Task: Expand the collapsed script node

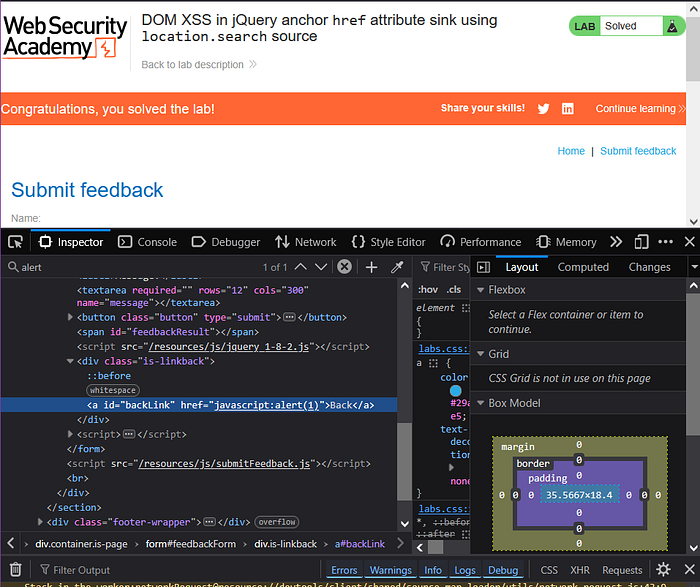Action: tap(70, 434)
